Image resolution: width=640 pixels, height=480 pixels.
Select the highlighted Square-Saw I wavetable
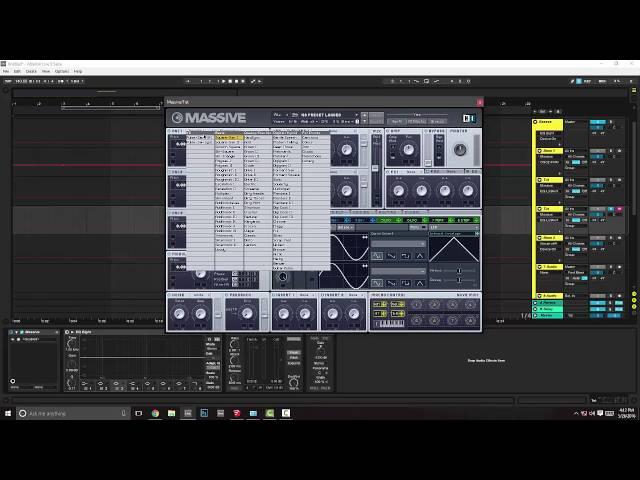(x=229, y=138)
